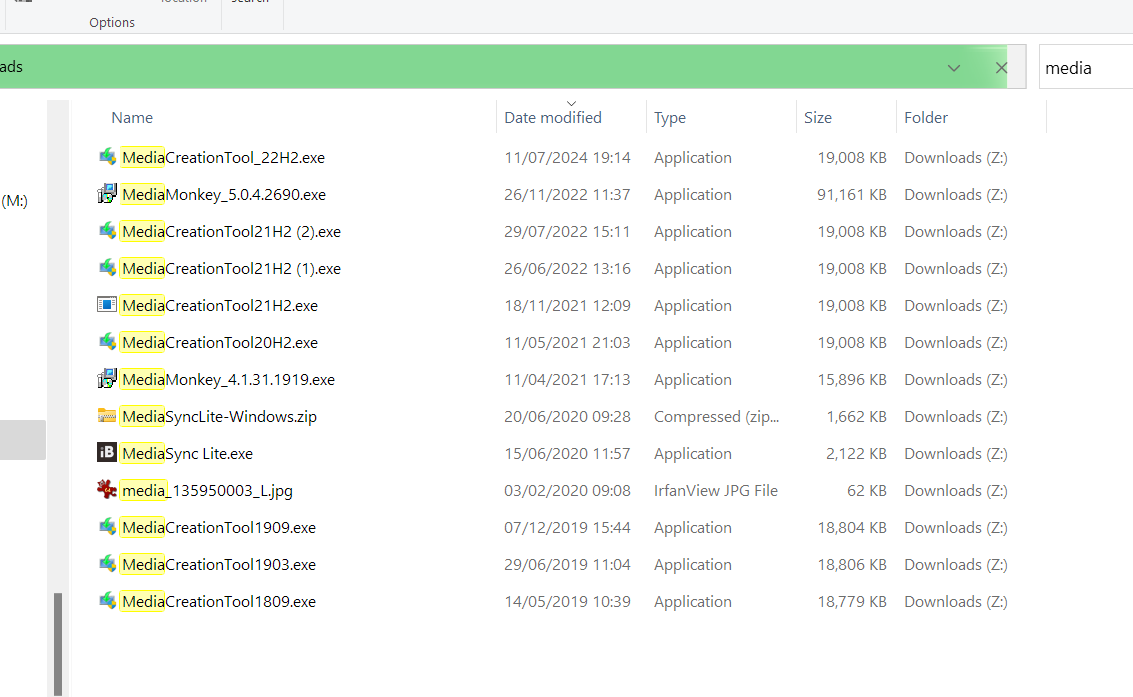Select the file MediaCreationTool20H2.exe
Screen dimensions: 1133x697
(x=220, y=342)
